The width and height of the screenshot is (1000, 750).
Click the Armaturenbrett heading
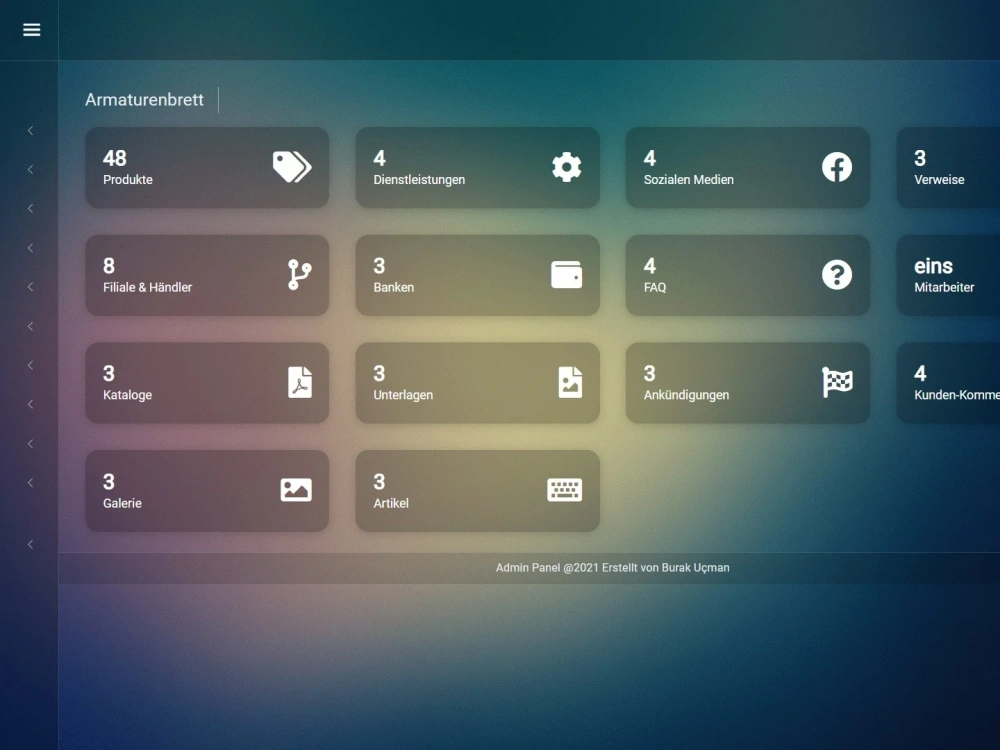(x=144, y=99)
